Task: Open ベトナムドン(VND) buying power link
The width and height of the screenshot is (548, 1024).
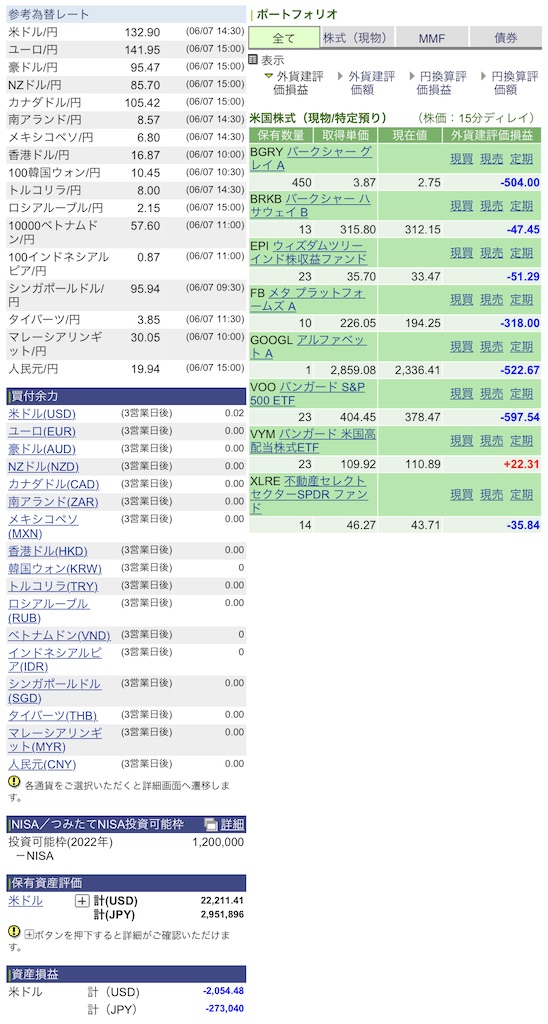Action: (x=59, y=635)
